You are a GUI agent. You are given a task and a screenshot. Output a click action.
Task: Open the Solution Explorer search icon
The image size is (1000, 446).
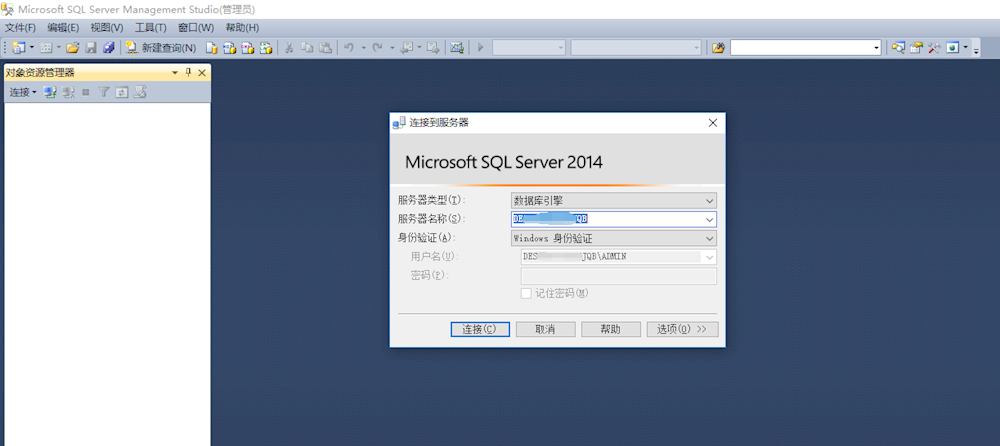(898, 47)
